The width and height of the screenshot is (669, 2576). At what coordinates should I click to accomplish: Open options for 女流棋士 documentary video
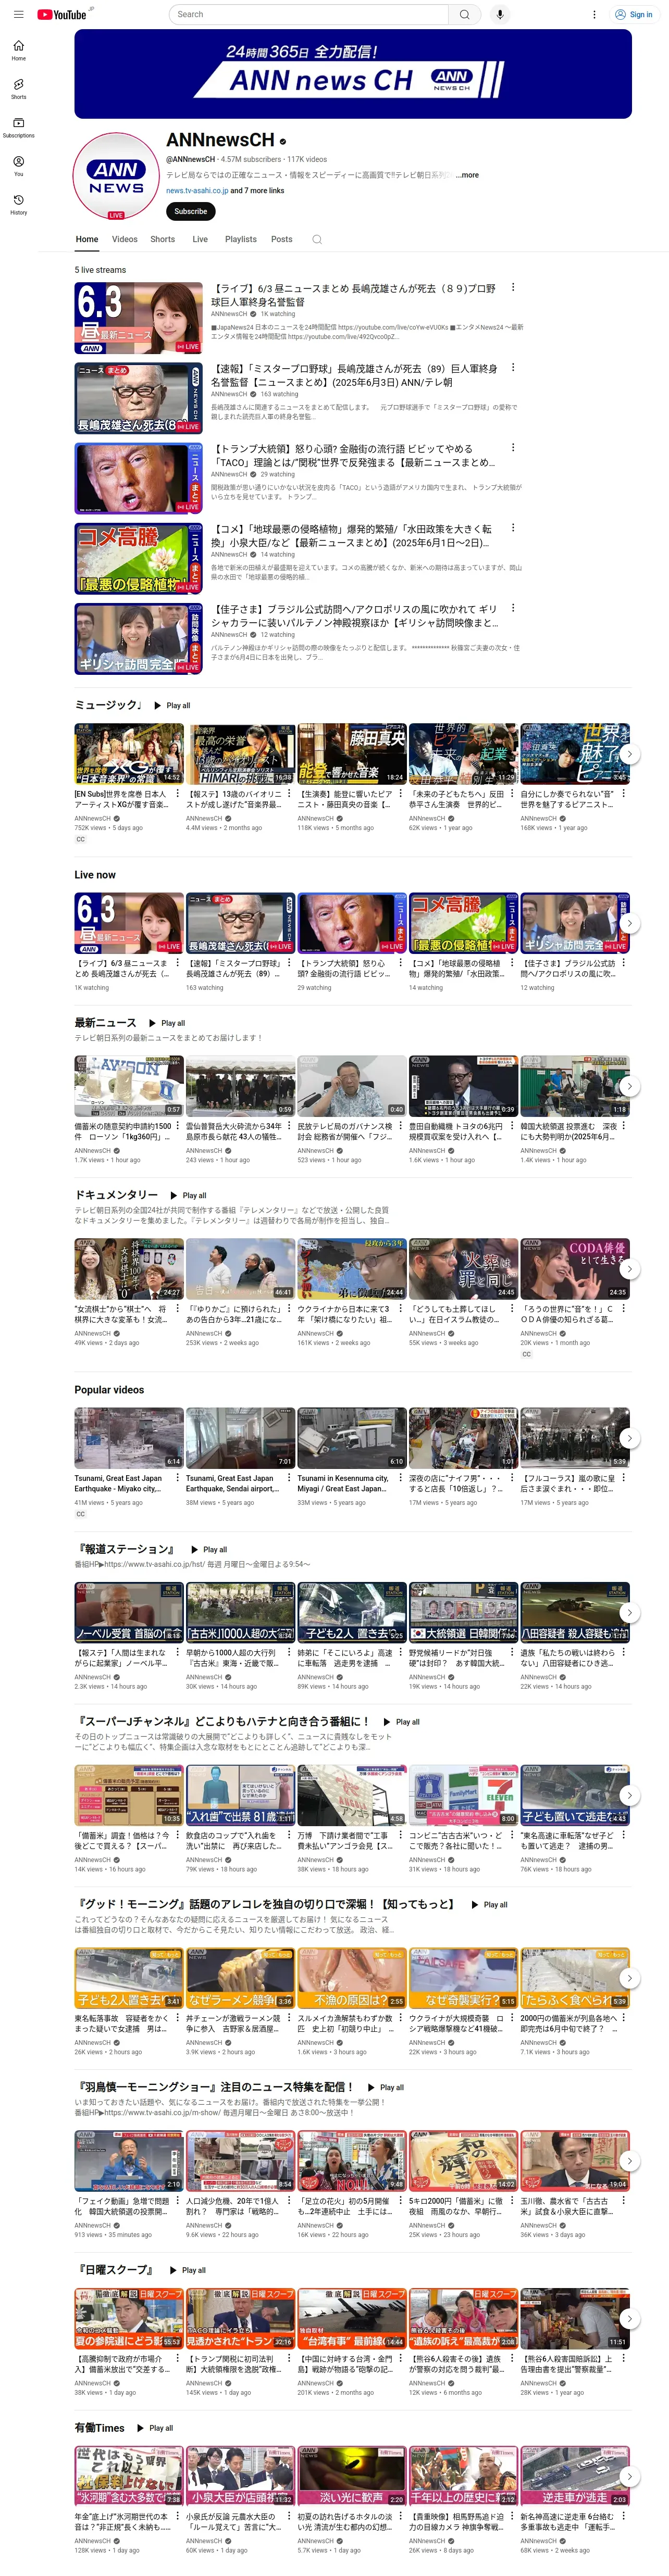click(x=178, y=1309)
